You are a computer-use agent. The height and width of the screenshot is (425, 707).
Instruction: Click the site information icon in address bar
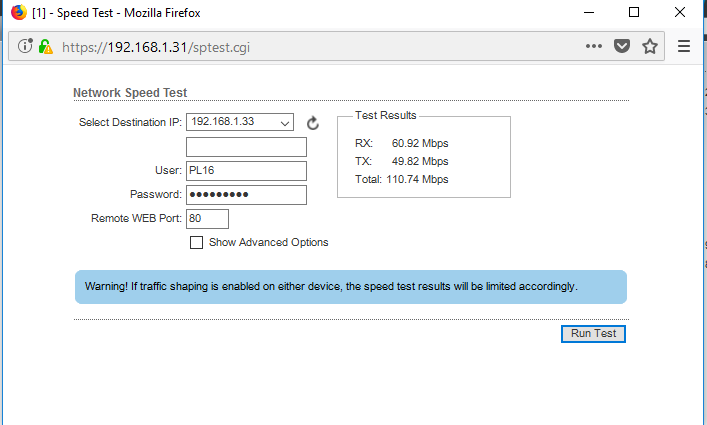(x=26, y=46)
